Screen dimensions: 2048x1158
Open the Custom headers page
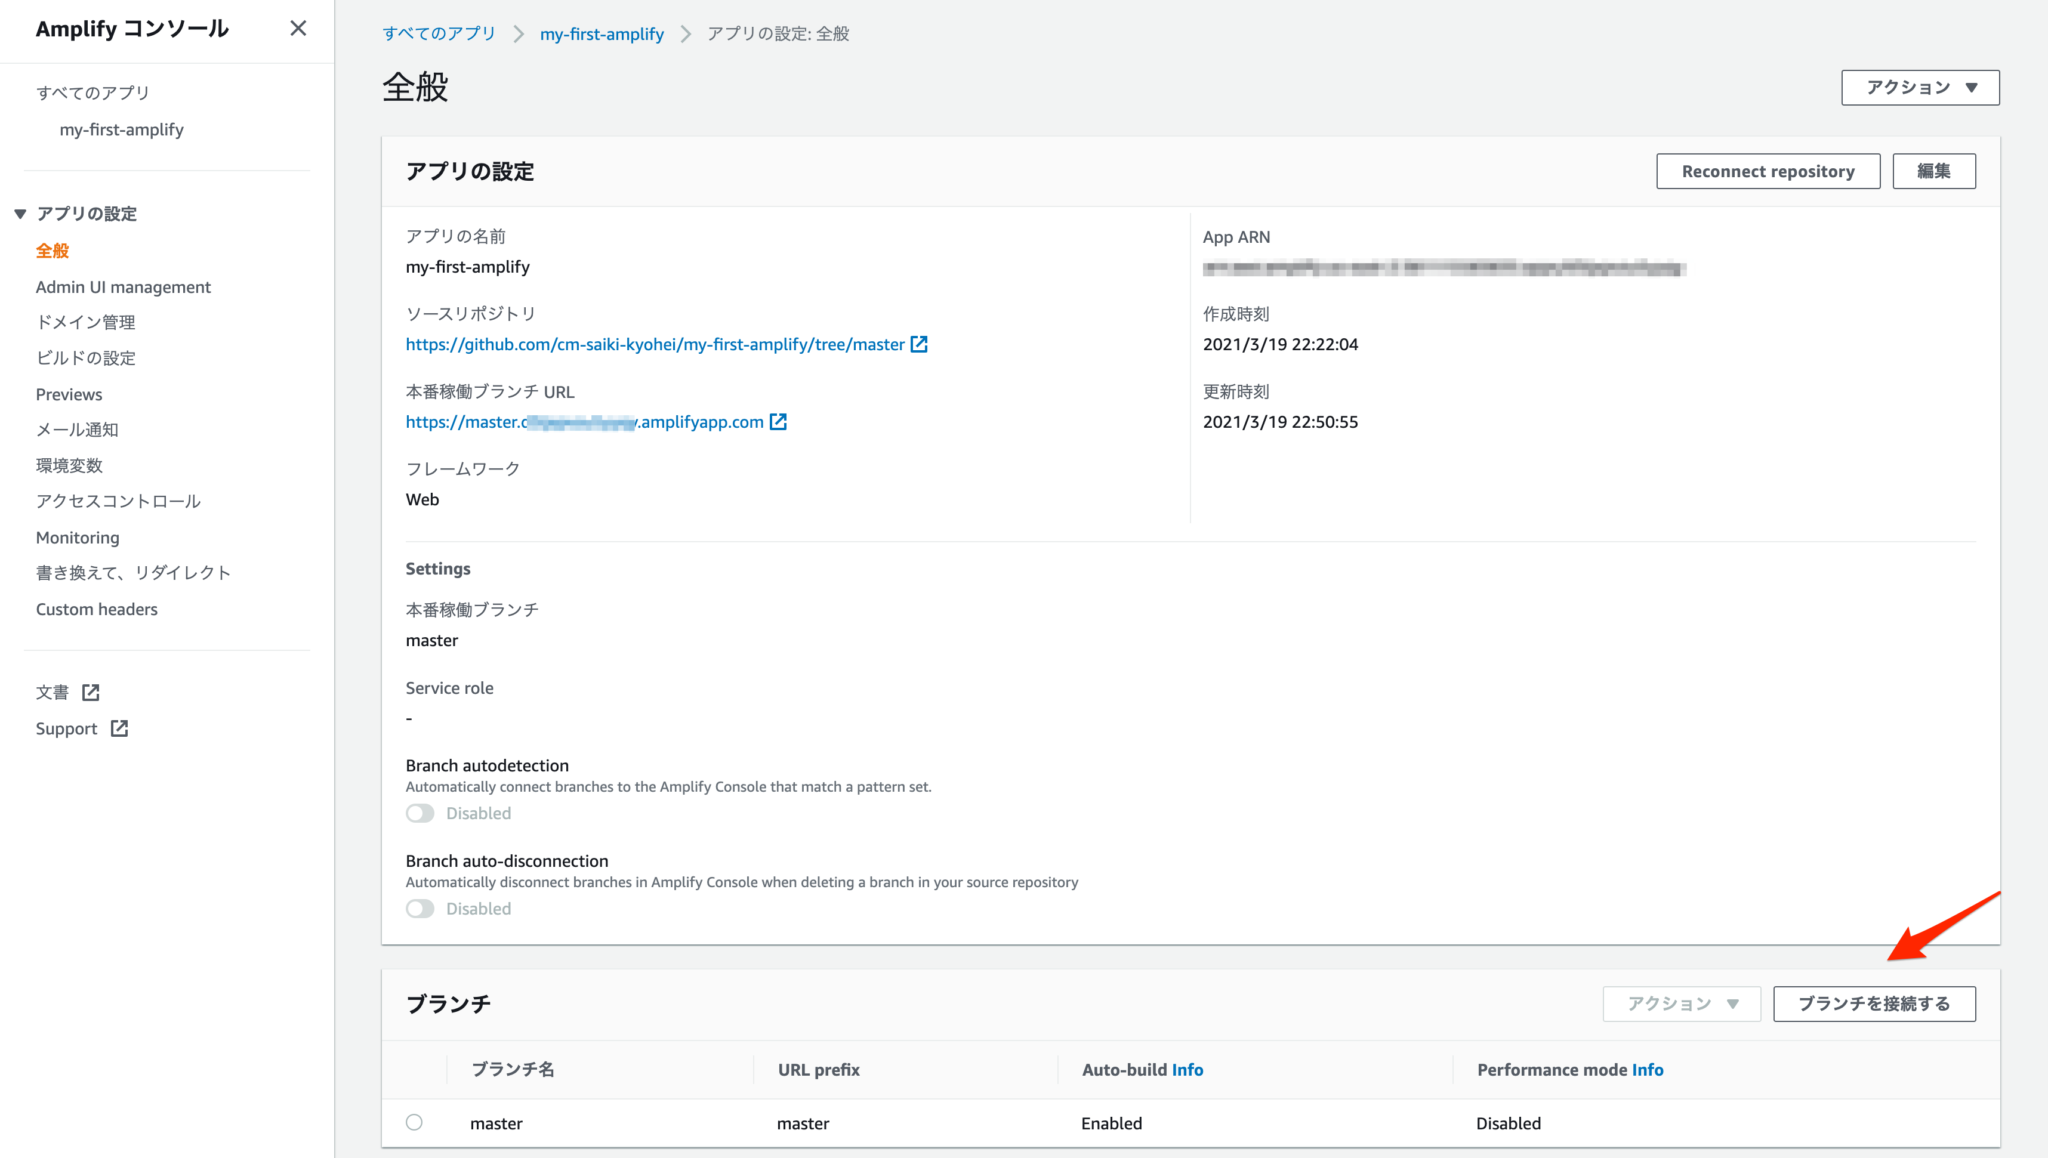[x=96, y=608]
